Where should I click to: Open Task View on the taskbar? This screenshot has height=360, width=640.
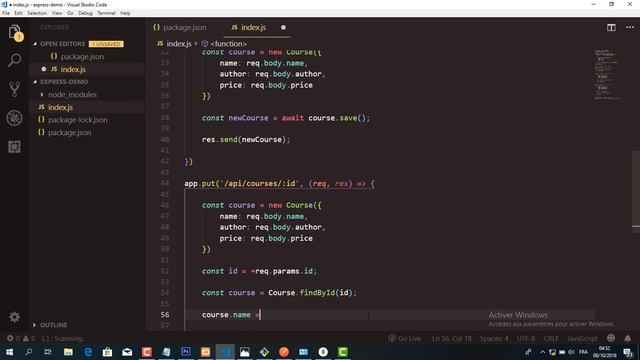pos(48,352)
